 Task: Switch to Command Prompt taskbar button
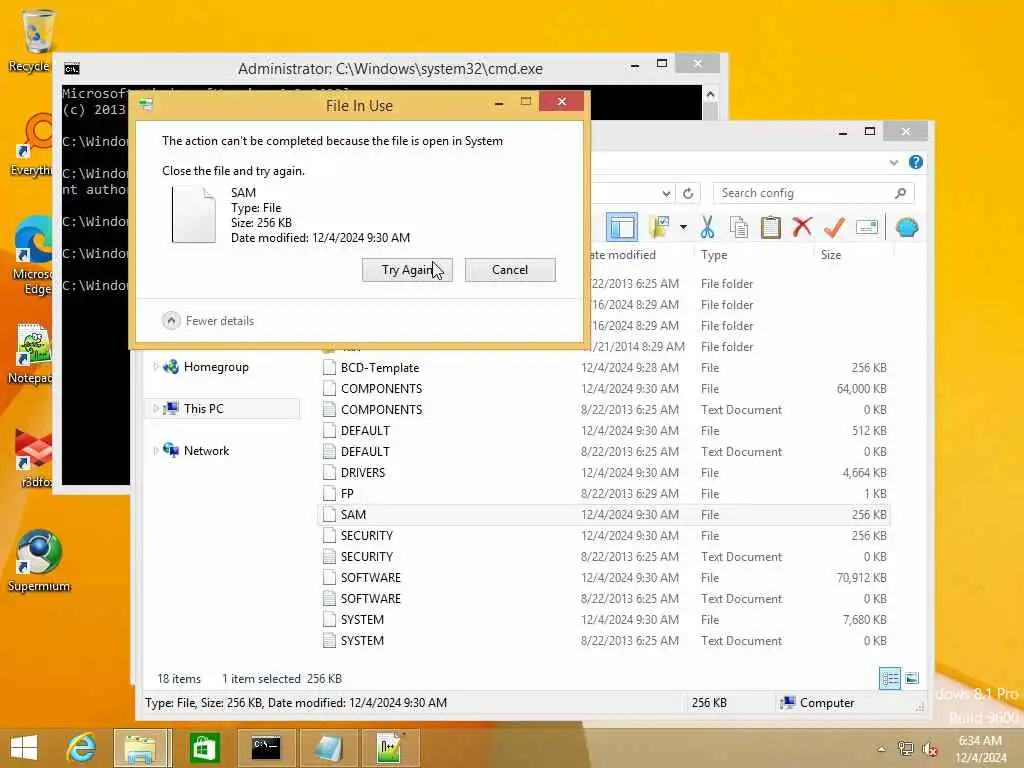click(266, 748)
